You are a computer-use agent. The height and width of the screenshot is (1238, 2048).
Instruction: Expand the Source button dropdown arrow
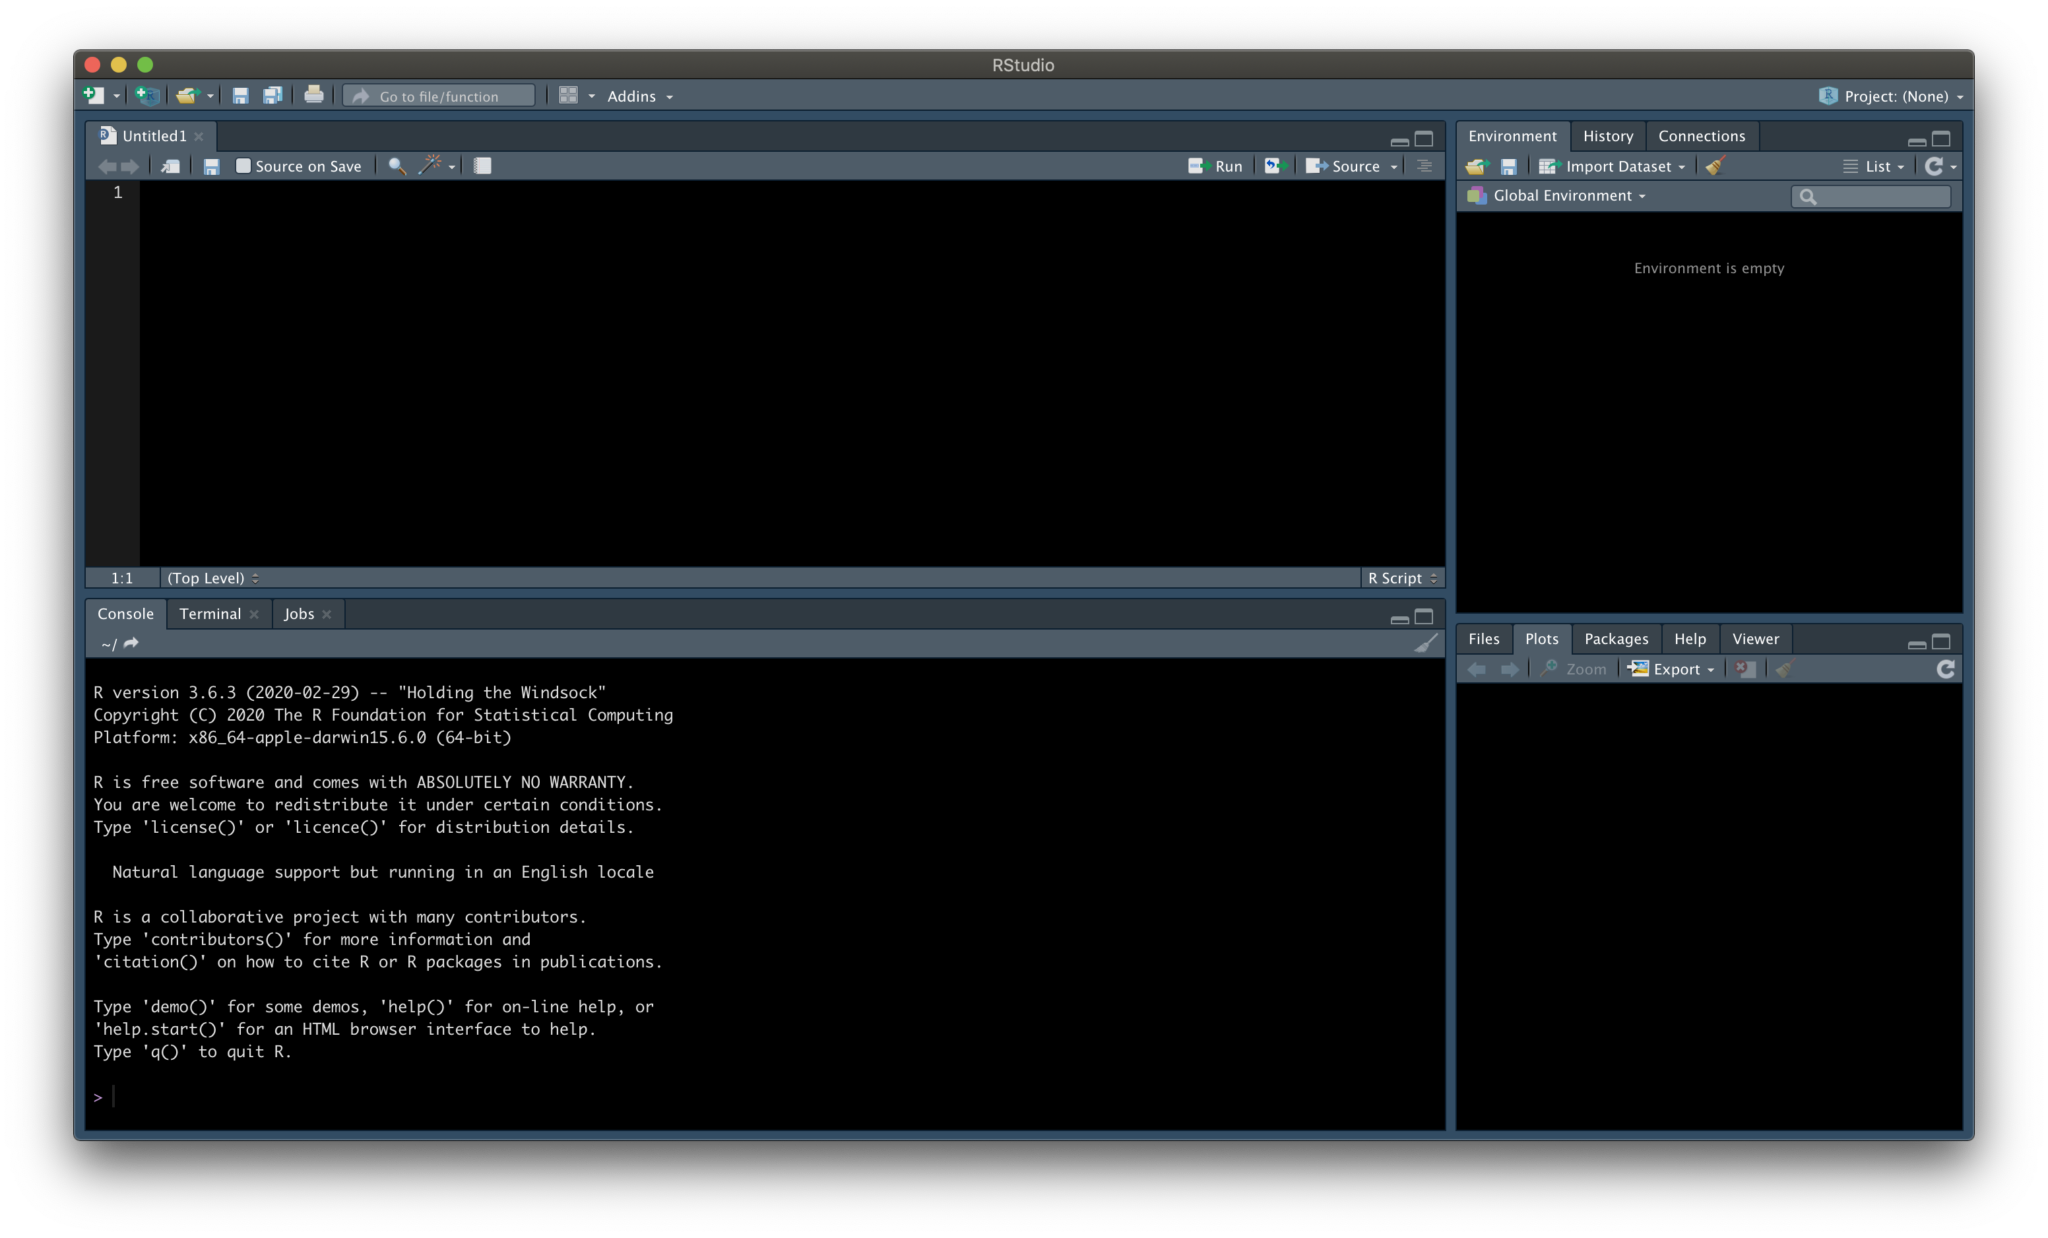pos(1394,167)
